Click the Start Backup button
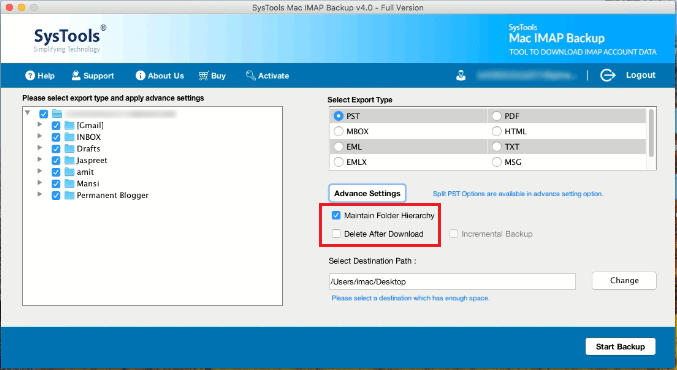677x370 pixels. tap(620, 347)
